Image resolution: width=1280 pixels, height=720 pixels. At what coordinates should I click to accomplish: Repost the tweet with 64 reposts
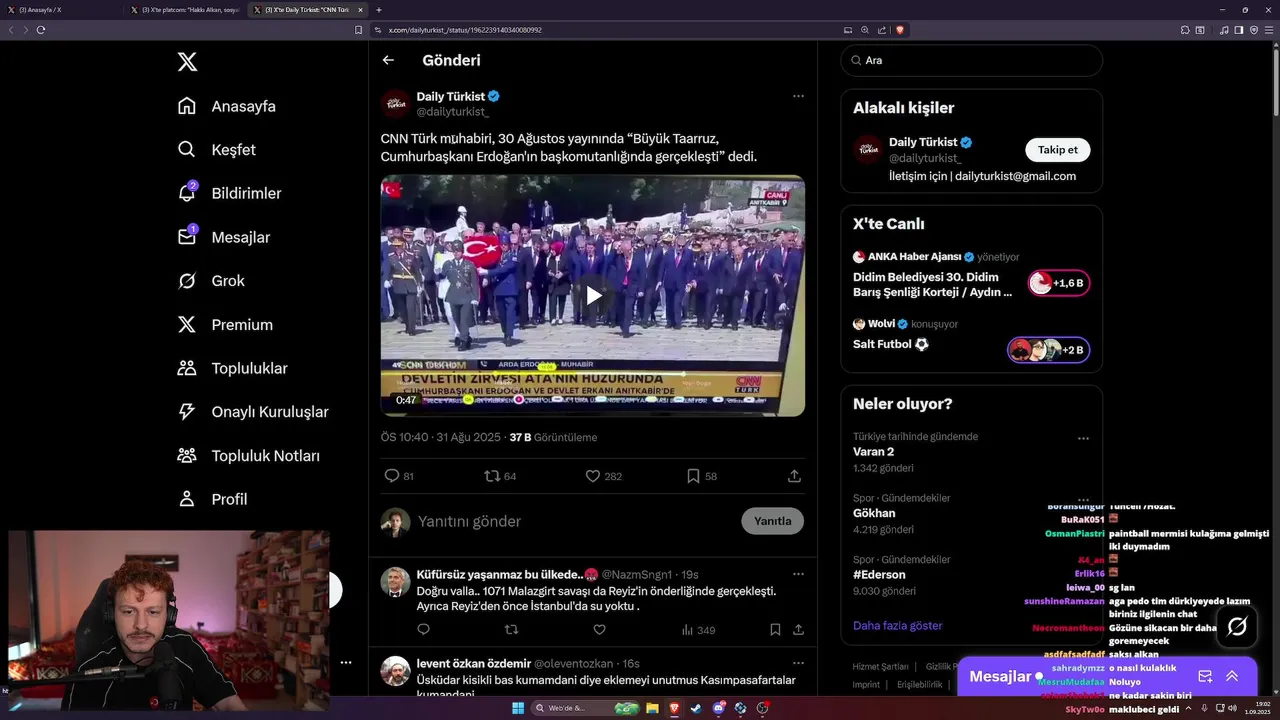point(500,476)
